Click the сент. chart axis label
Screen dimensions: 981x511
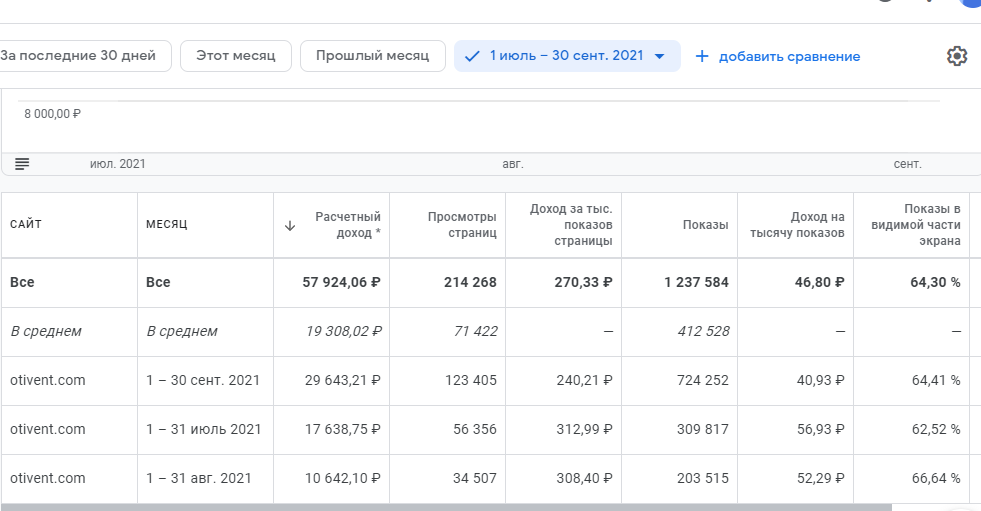coord(907,164)
